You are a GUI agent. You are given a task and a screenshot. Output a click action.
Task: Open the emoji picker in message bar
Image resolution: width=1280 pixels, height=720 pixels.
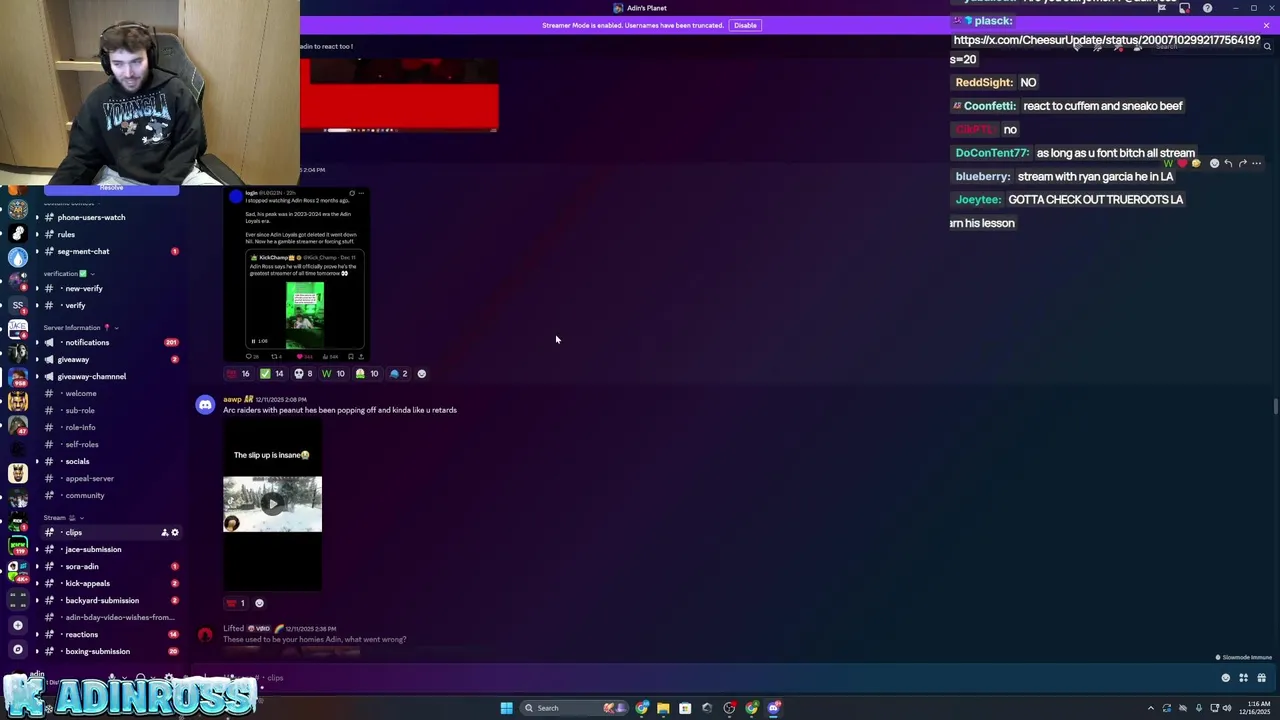(1226, 678)
